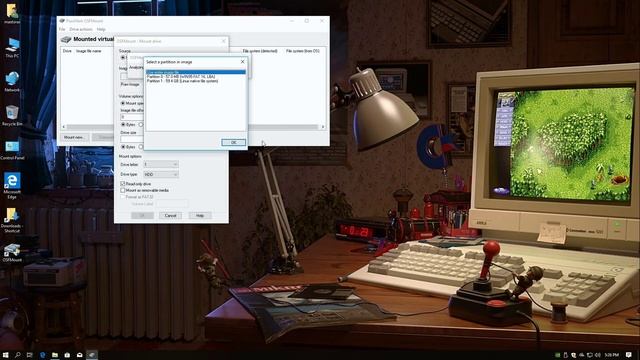Open the Drive type HDD dropdown
640x360 pixels.
coord(161,174)
